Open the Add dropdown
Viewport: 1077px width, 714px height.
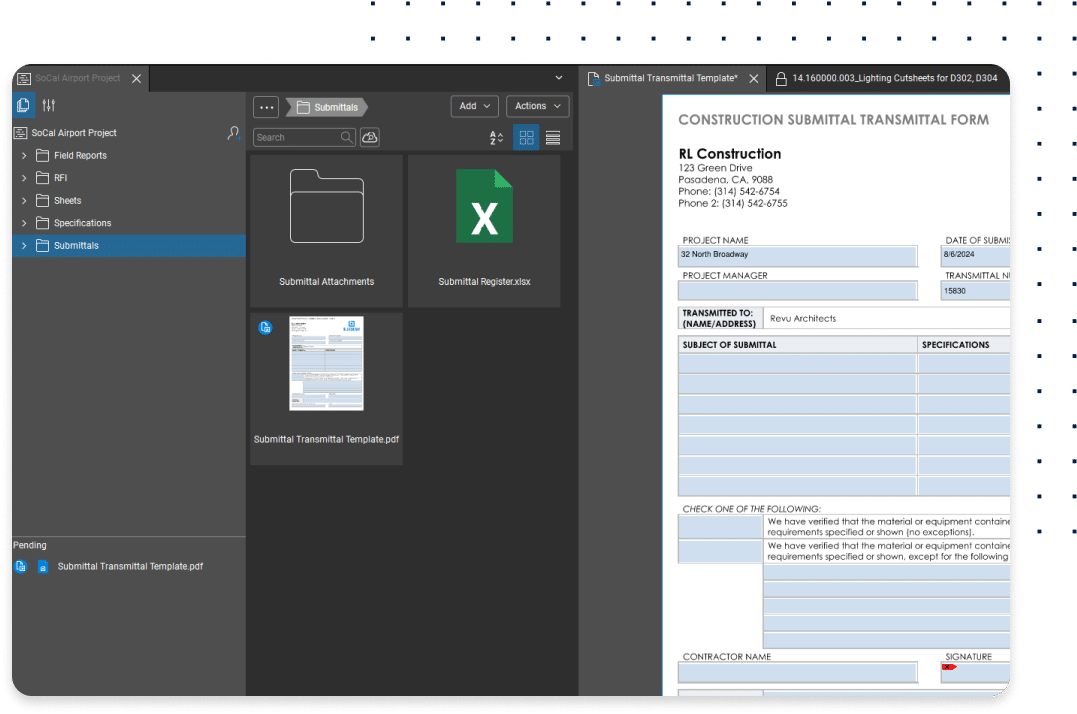475,106
